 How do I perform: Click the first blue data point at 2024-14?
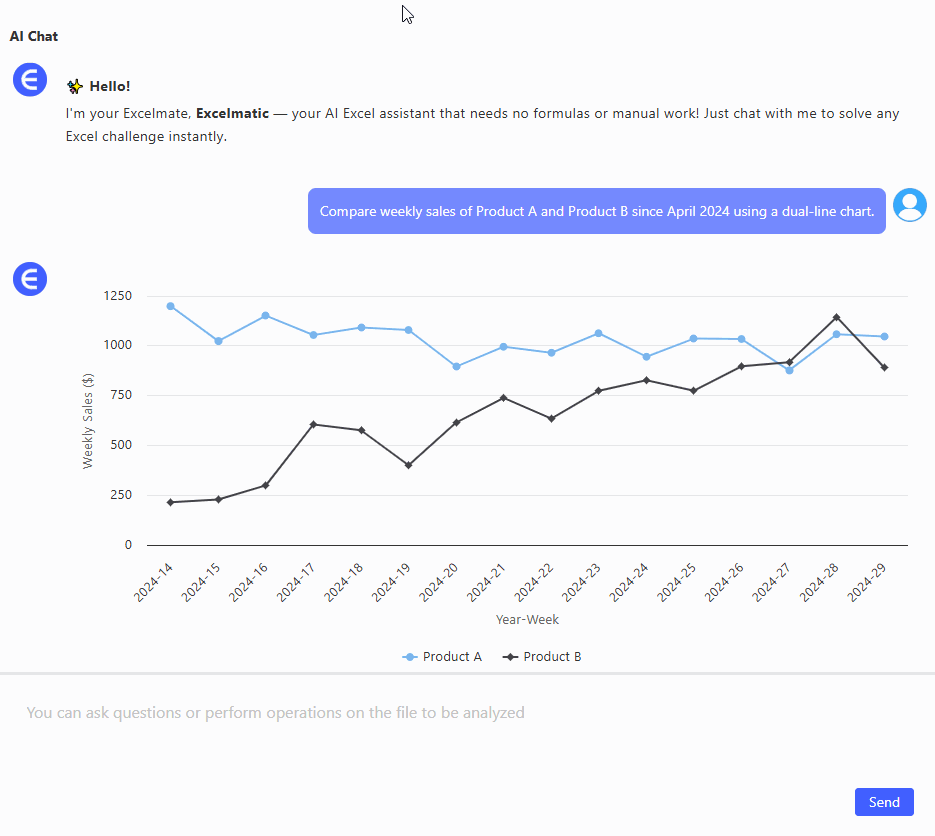pos(170,306)
